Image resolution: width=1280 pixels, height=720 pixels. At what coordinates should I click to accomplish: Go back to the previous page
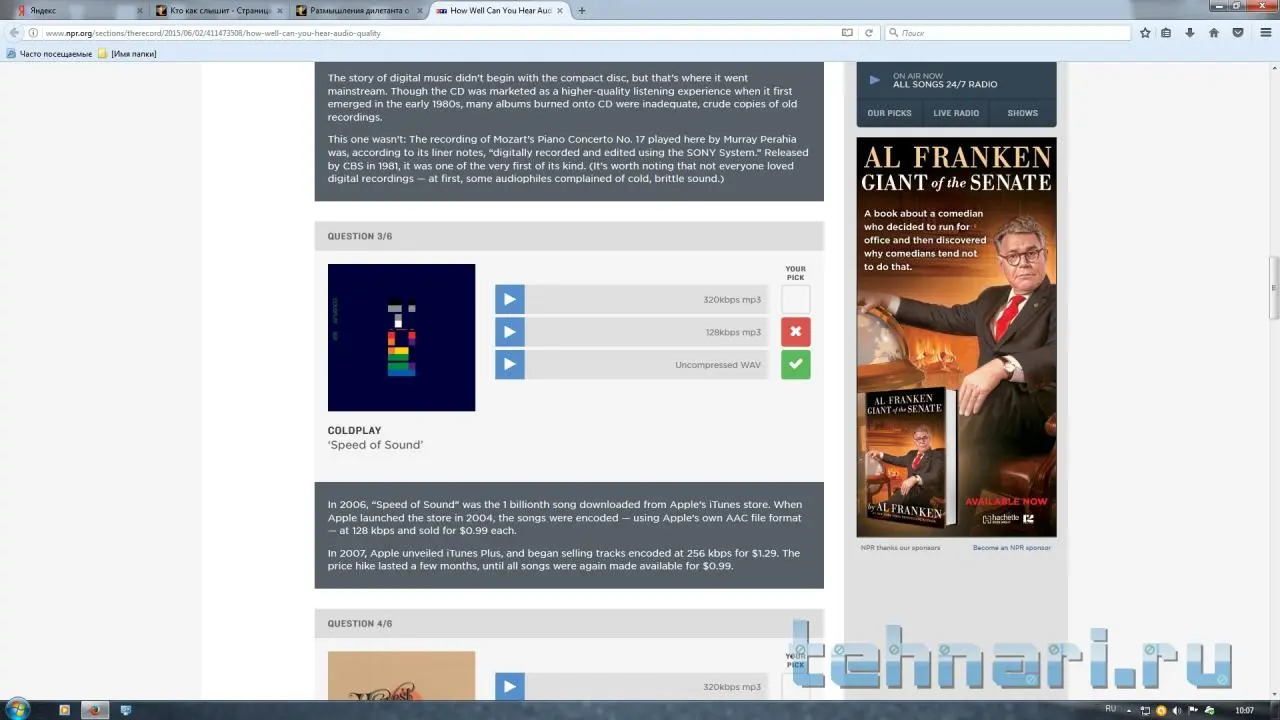pos(14,33)
